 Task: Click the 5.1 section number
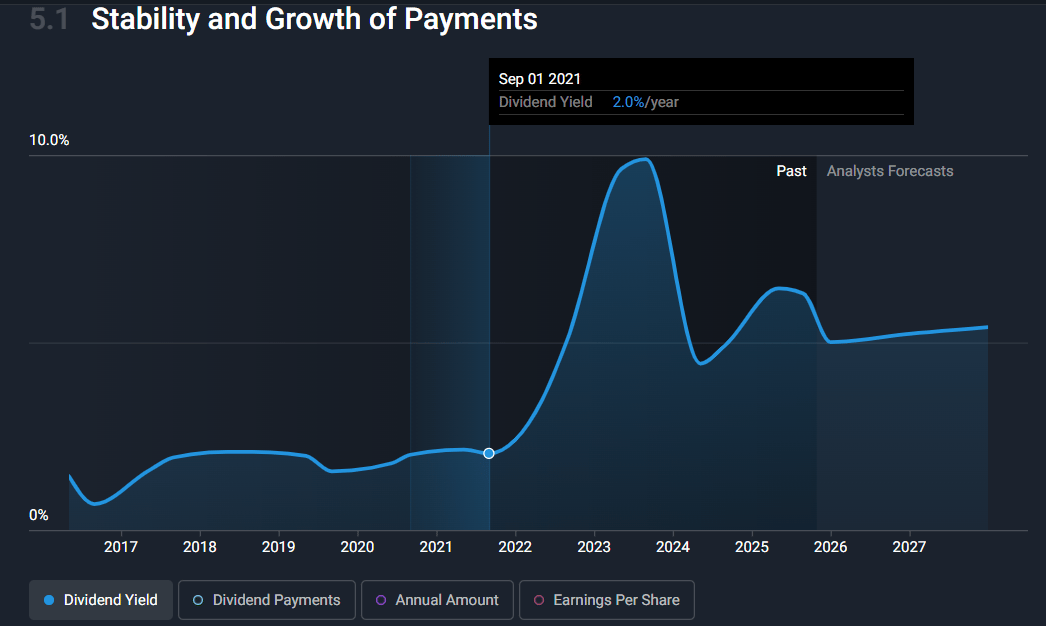click(x=49, y=19)
